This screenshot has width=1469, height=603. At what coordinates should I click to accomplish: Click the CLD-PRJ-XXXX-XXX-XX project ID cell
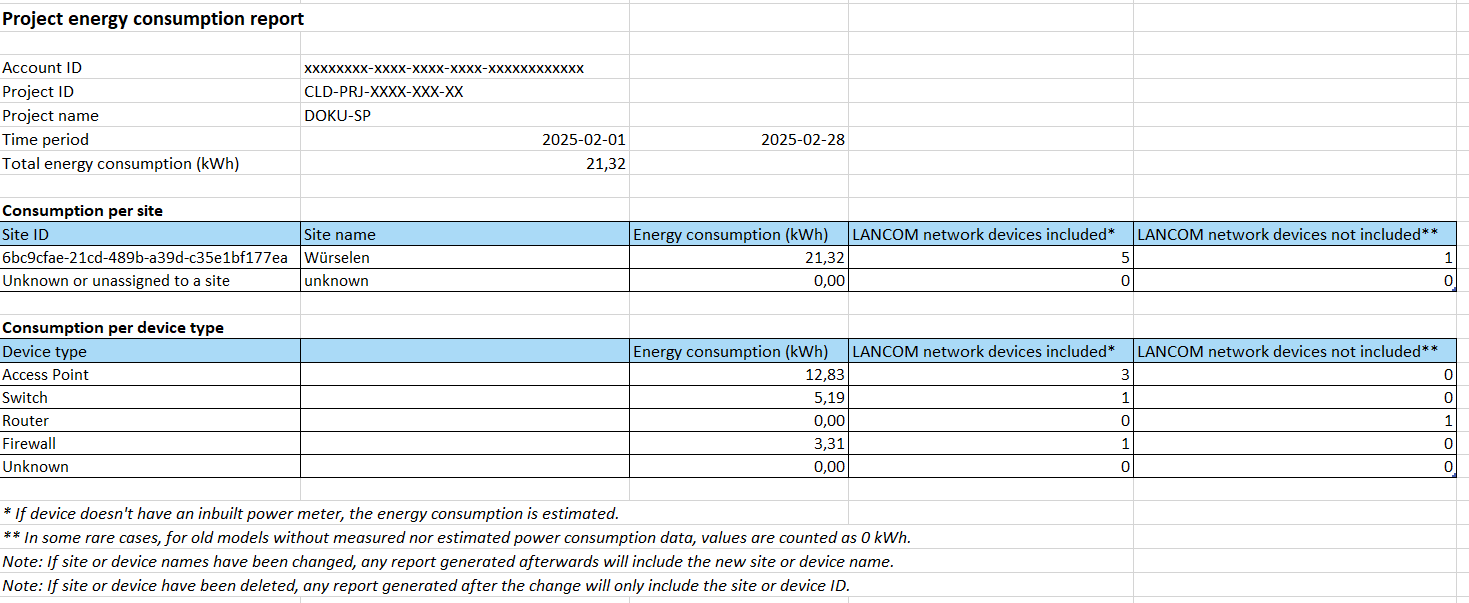384,92
